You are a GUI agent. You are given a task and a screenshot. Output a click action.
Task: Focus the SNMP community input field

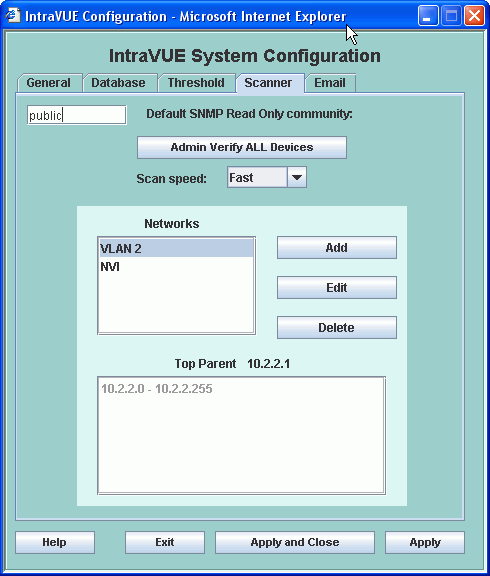(77, 115)
